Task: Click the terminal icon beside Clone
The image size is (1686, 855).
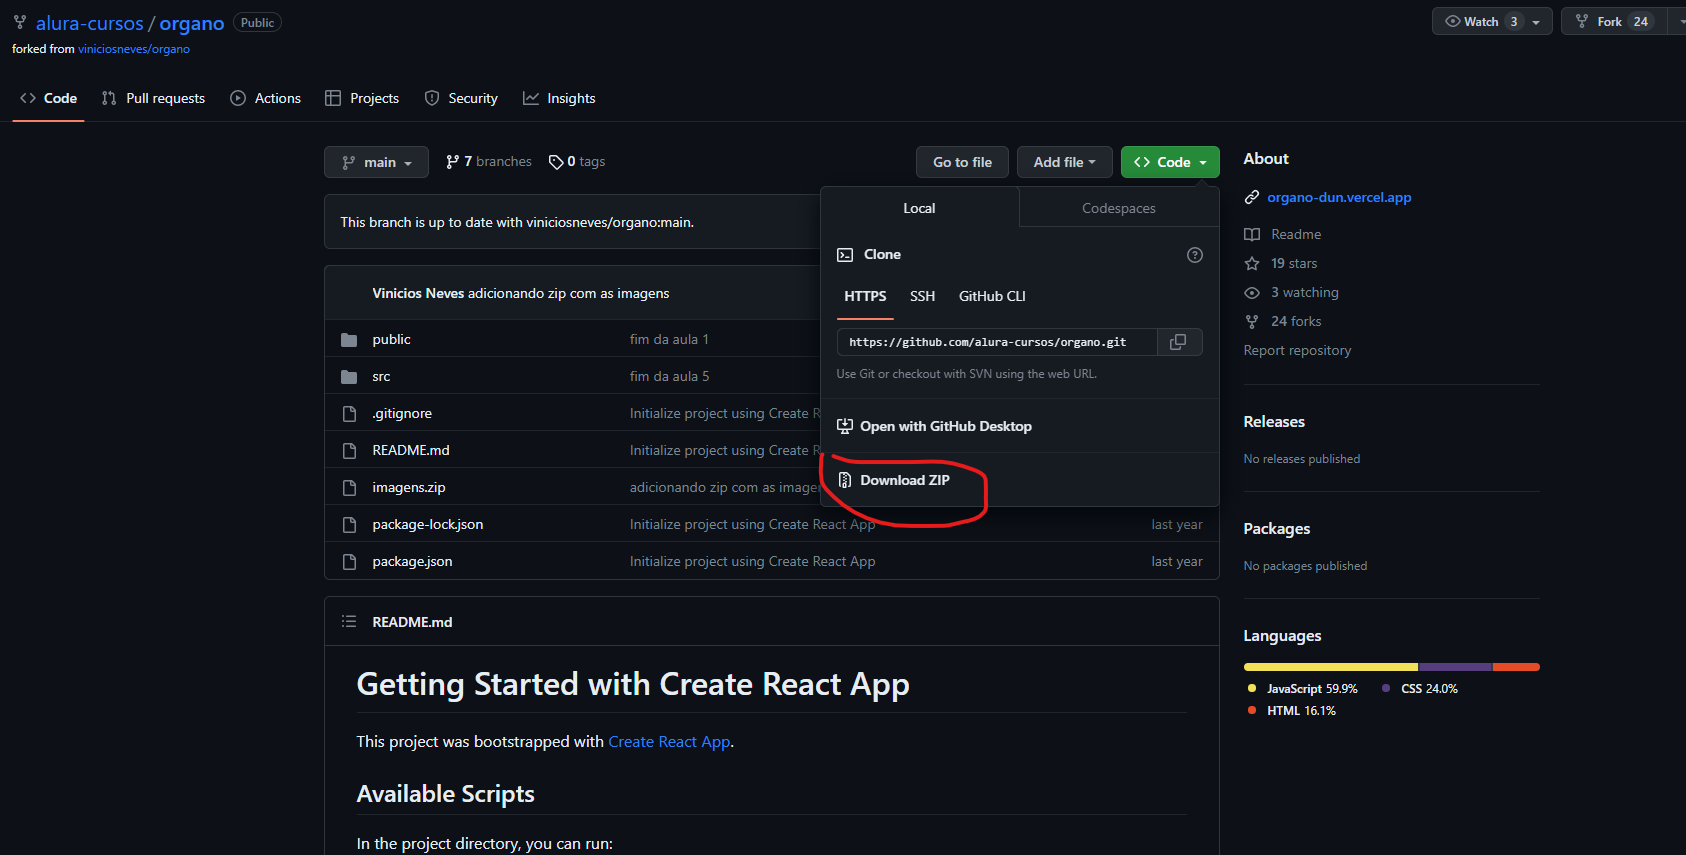Action: point(845,255)
